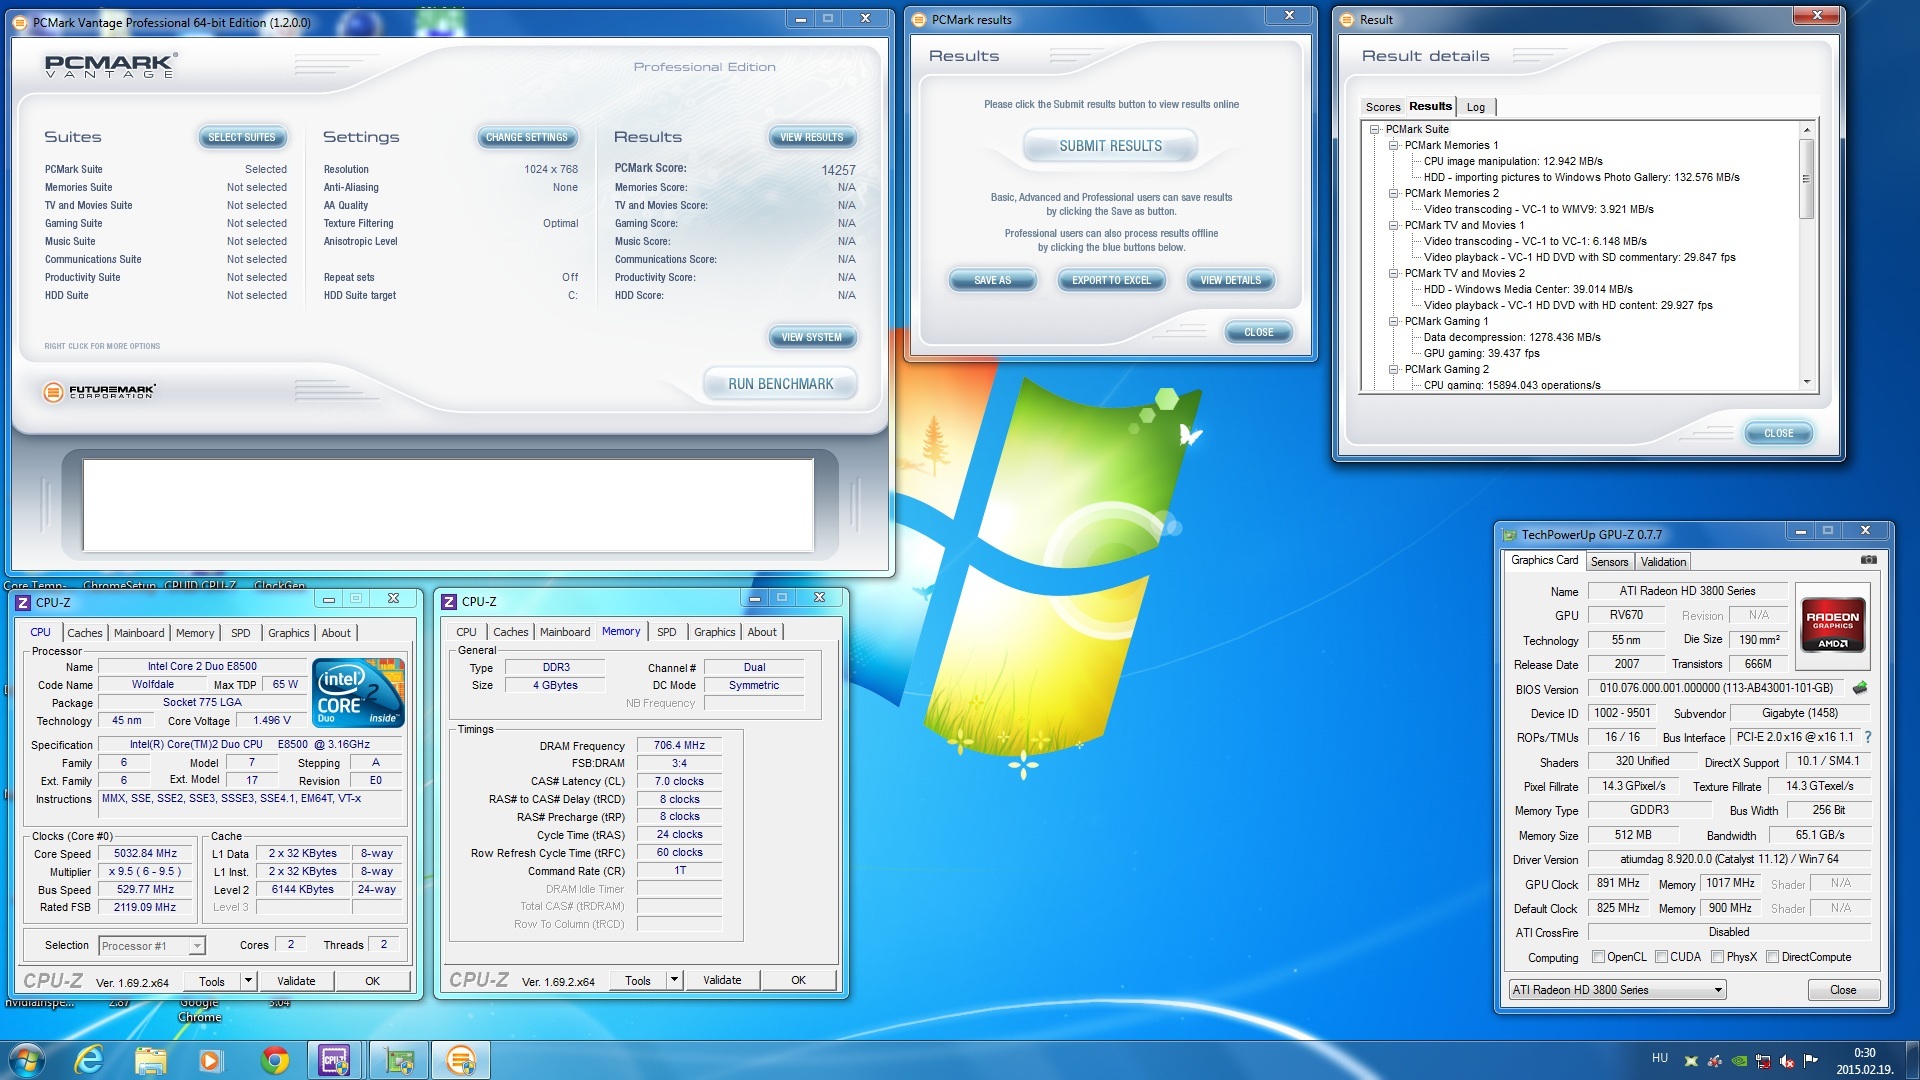Viewport: 1920px width, 1080px height.
Task: Launch Google Chrome from the taskbar
Action: point(274,1060)
